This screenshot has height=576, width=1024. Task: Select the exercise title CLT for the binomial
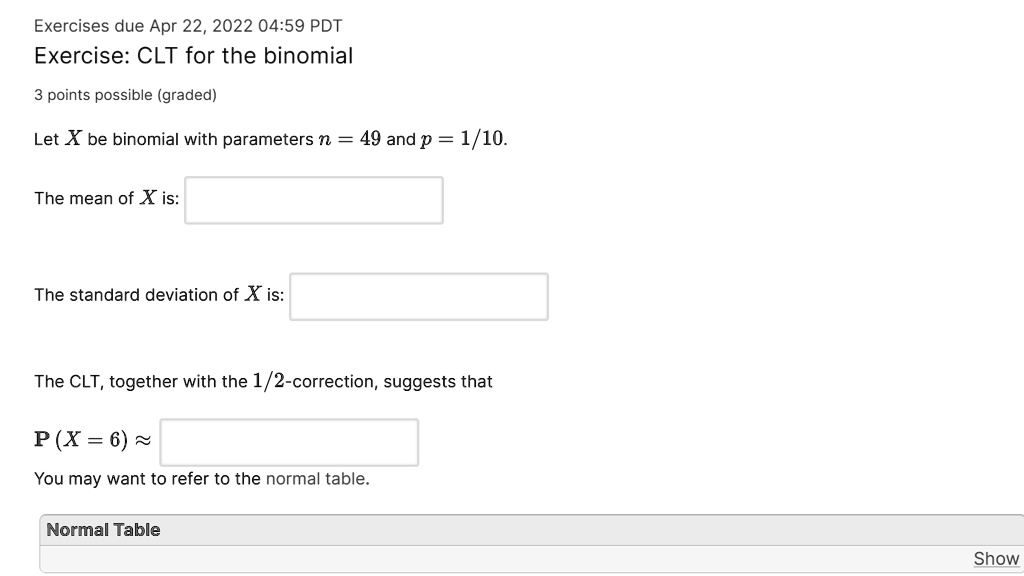click(194, 56)
